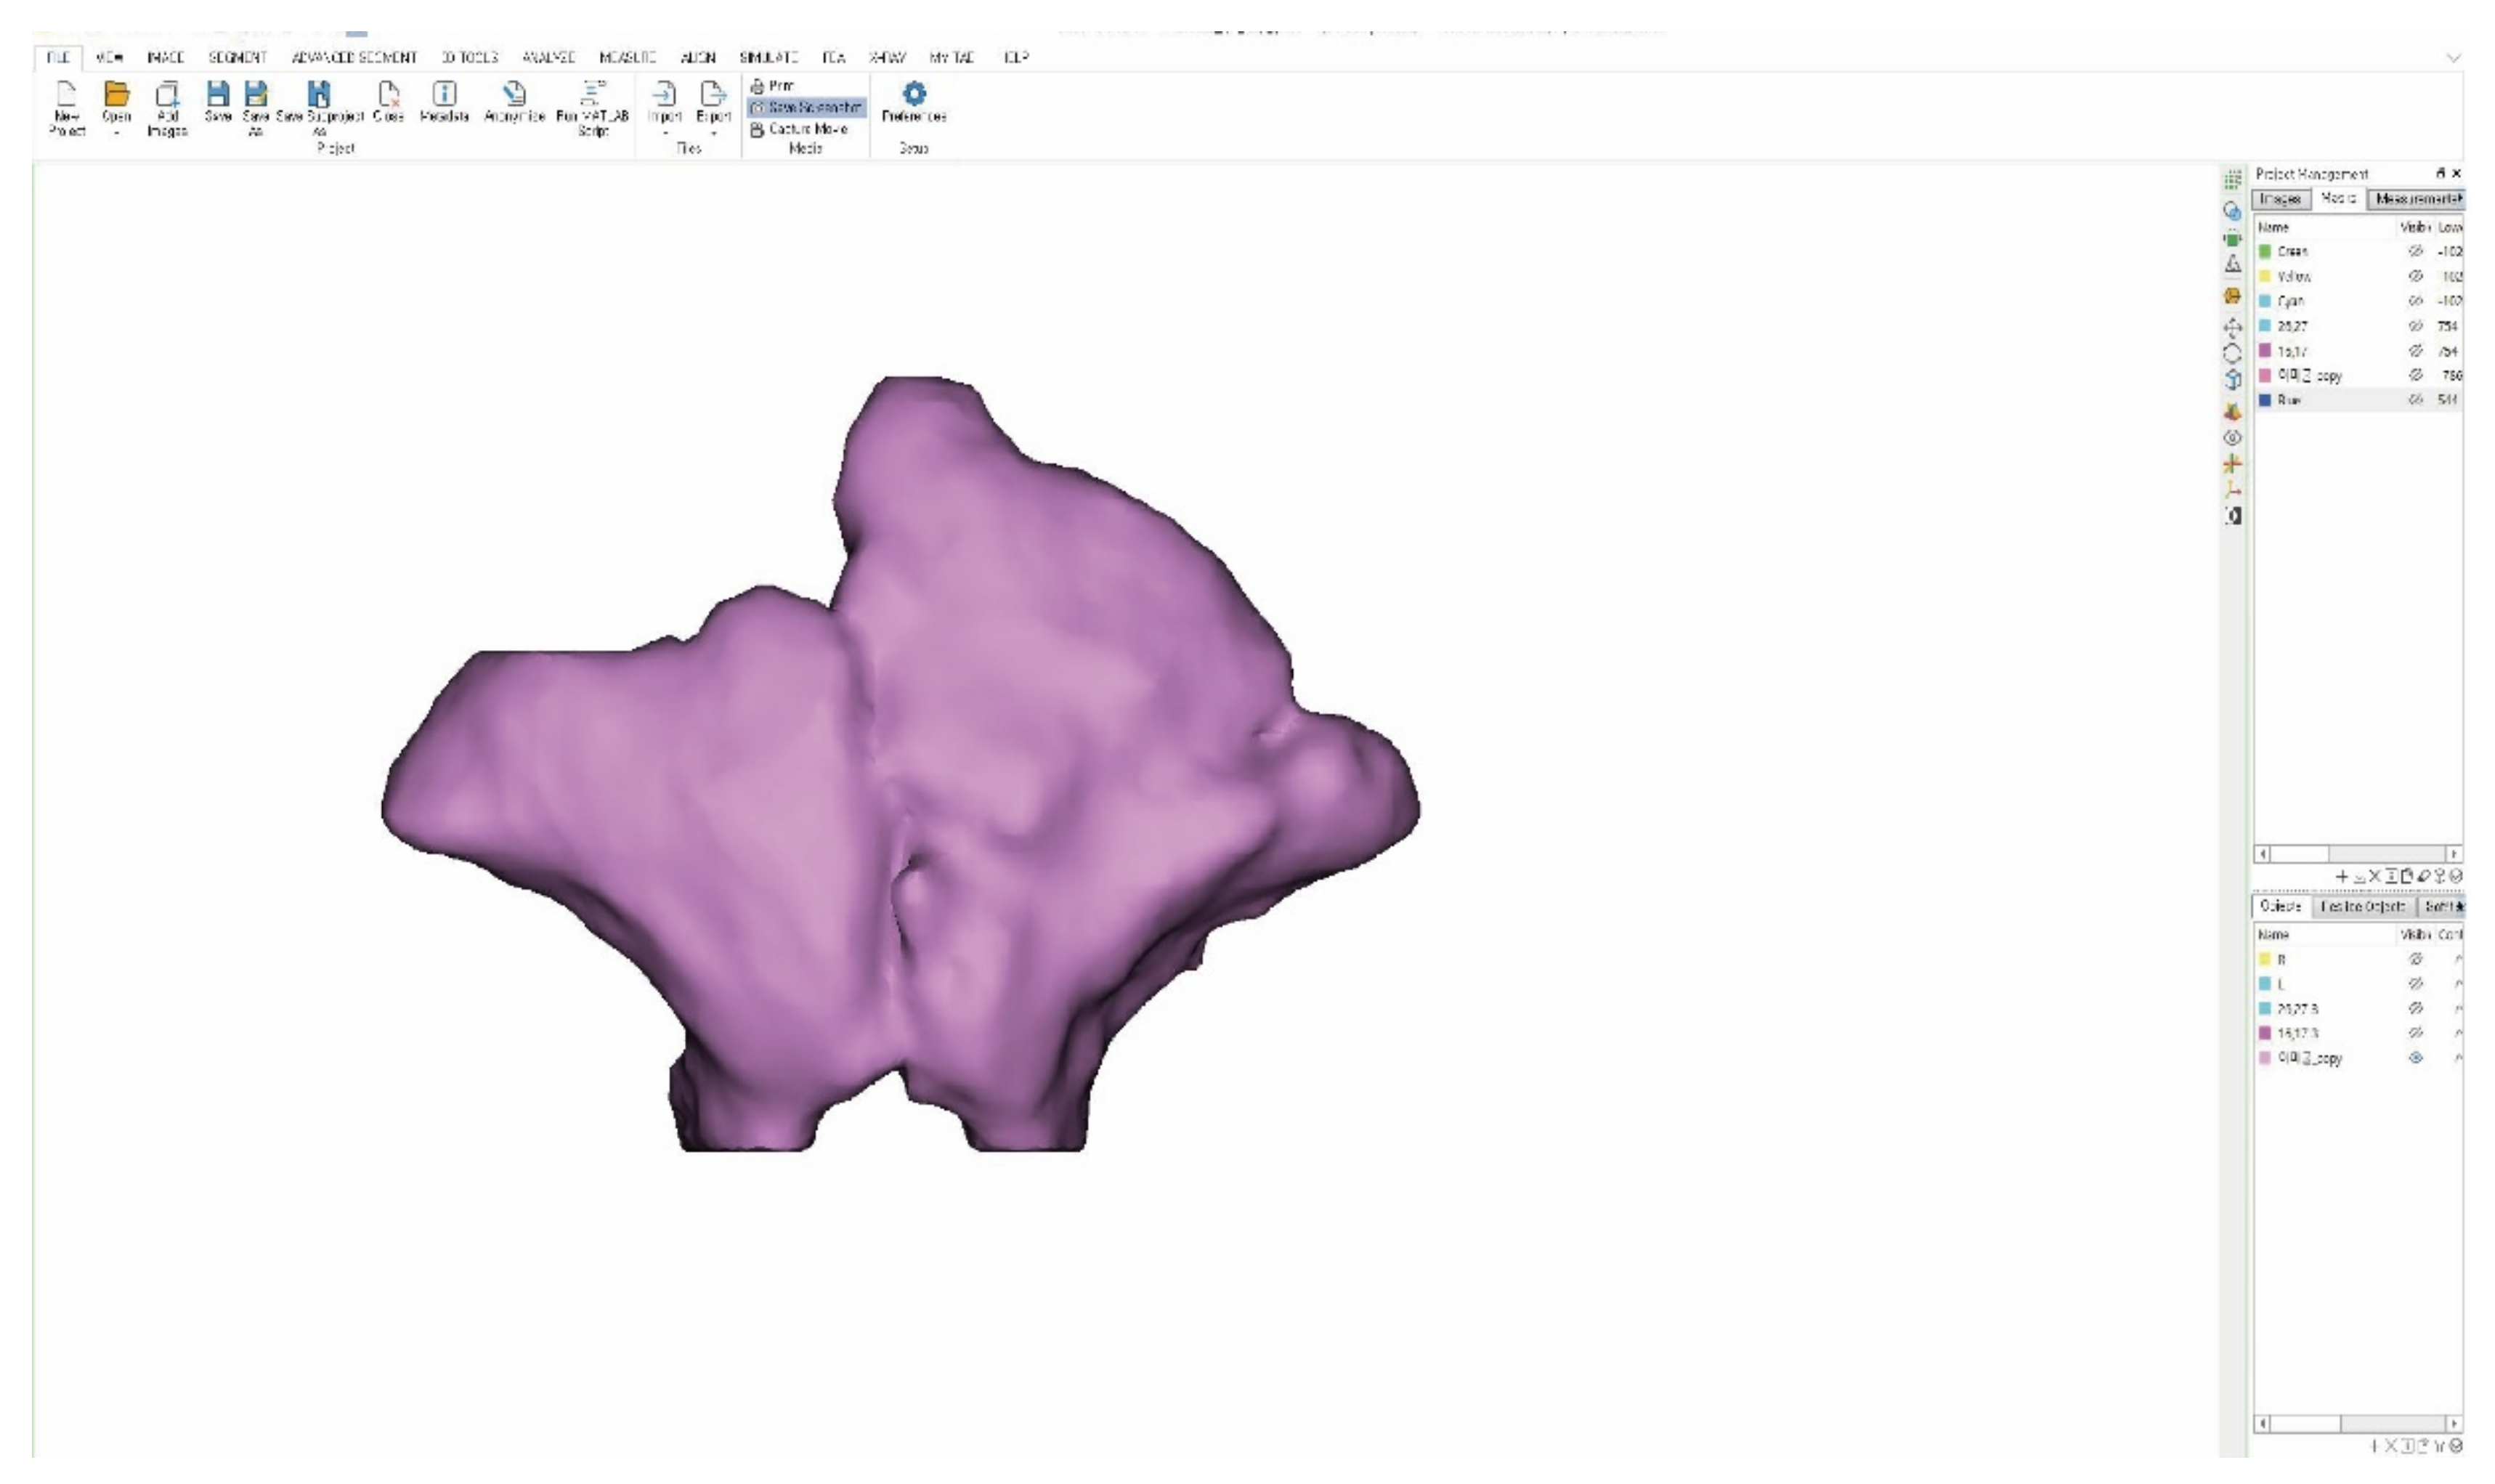Click Save Screenshot button
The image size is (2495, 1484).
[x=806, y=107]
